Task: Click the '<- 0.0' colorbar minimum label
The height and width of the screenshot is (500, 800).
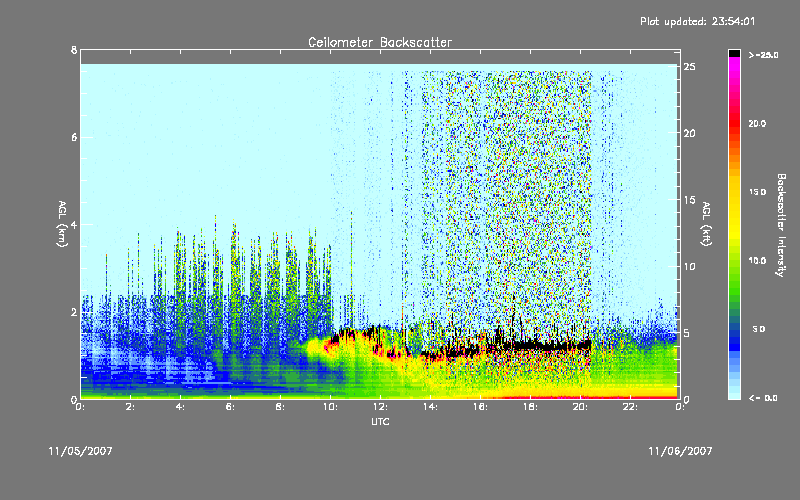Action: 764,398
